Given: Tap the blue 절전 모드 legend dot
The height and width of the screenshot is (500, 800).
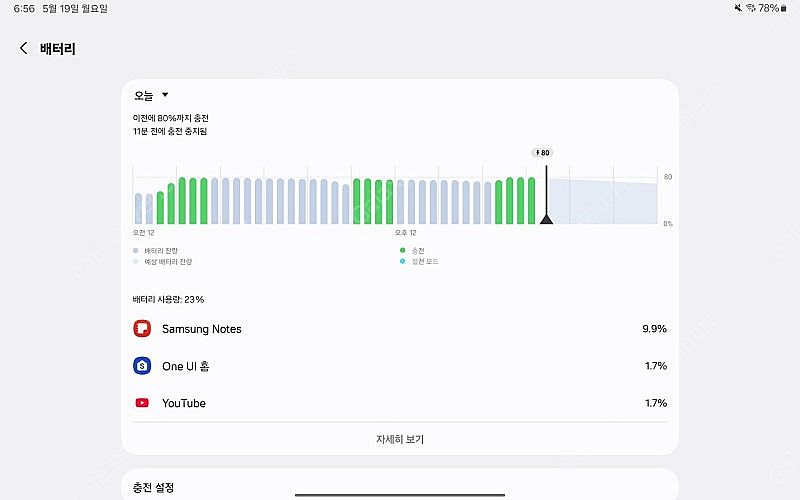Looking at the screenshot, I should pos(403,261).
